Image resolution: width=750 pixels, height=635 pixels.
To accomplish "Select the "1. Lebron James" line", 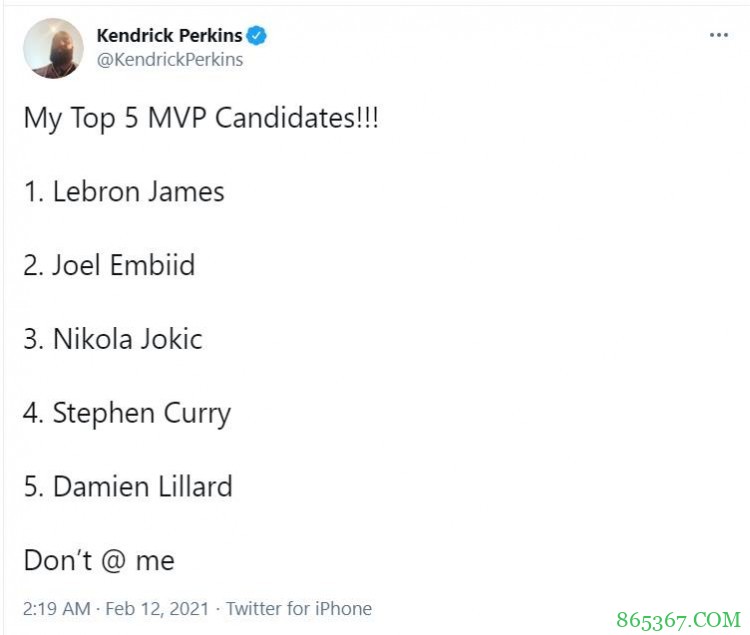I will point(124,192).
